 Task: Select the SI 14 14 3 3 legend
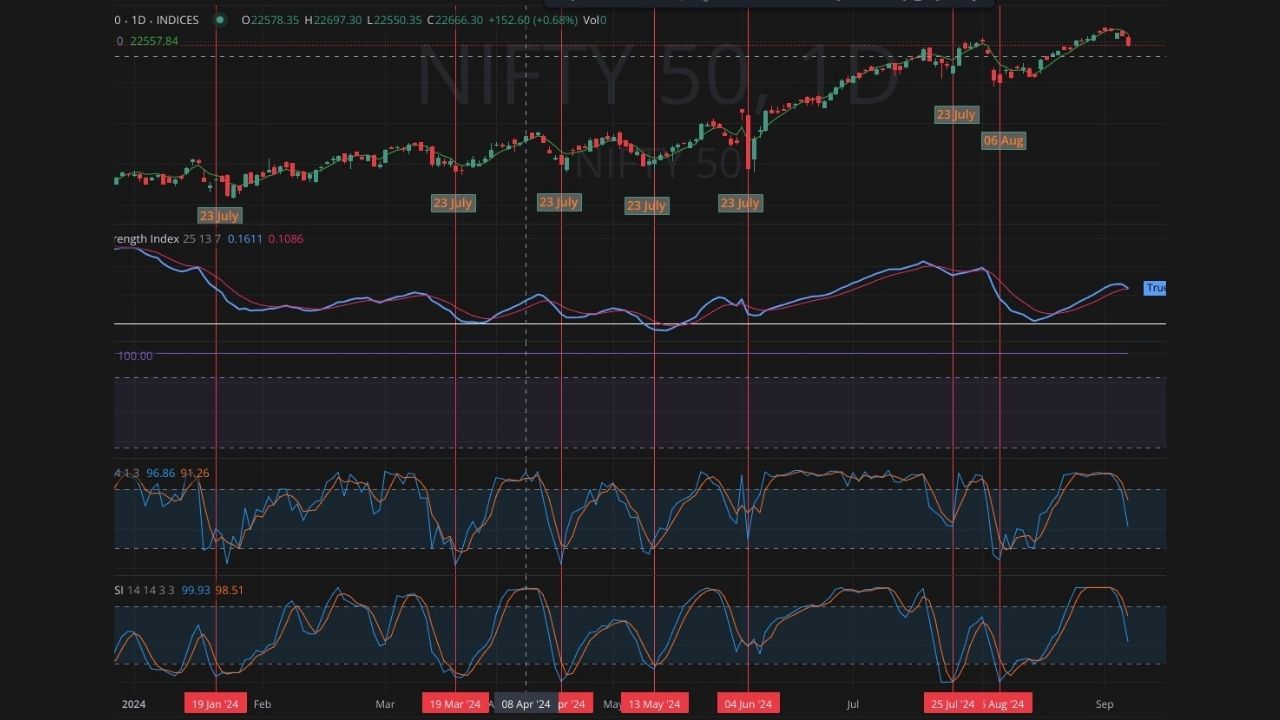144,590
